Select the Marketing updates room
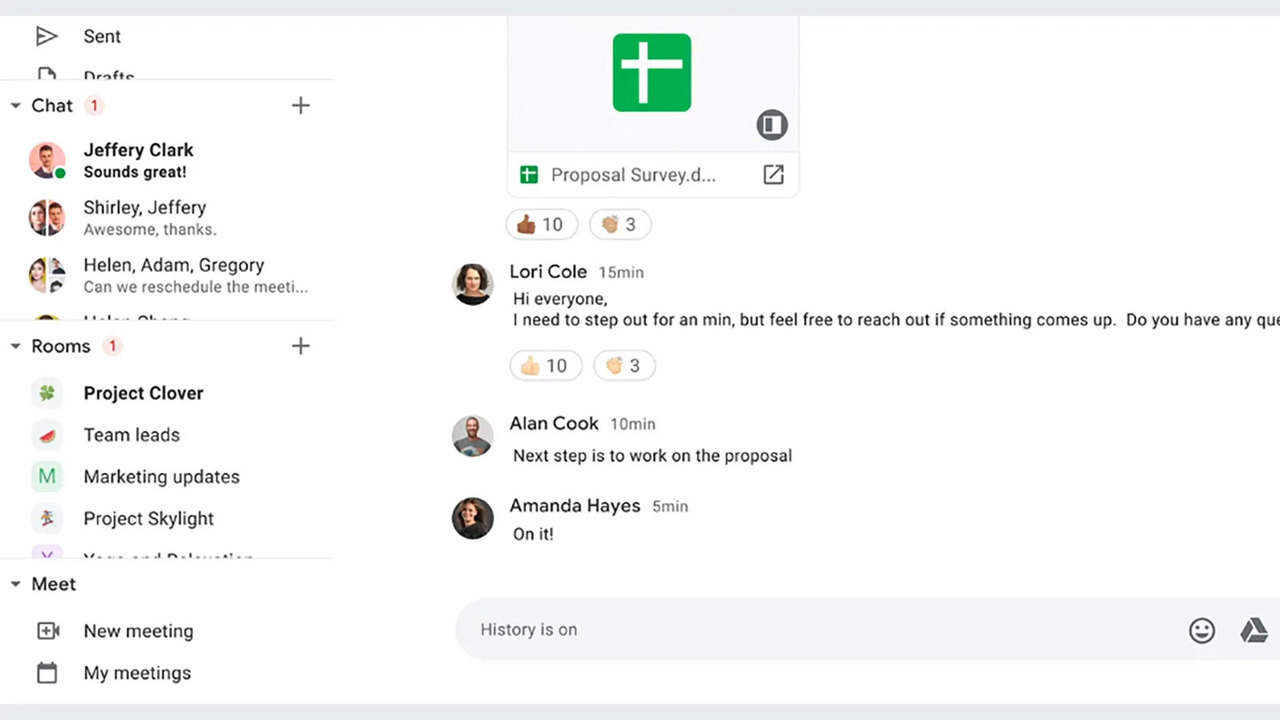The width and height of the screenshot is (1280, 720). pyautogui.click(x=161, y=477)
